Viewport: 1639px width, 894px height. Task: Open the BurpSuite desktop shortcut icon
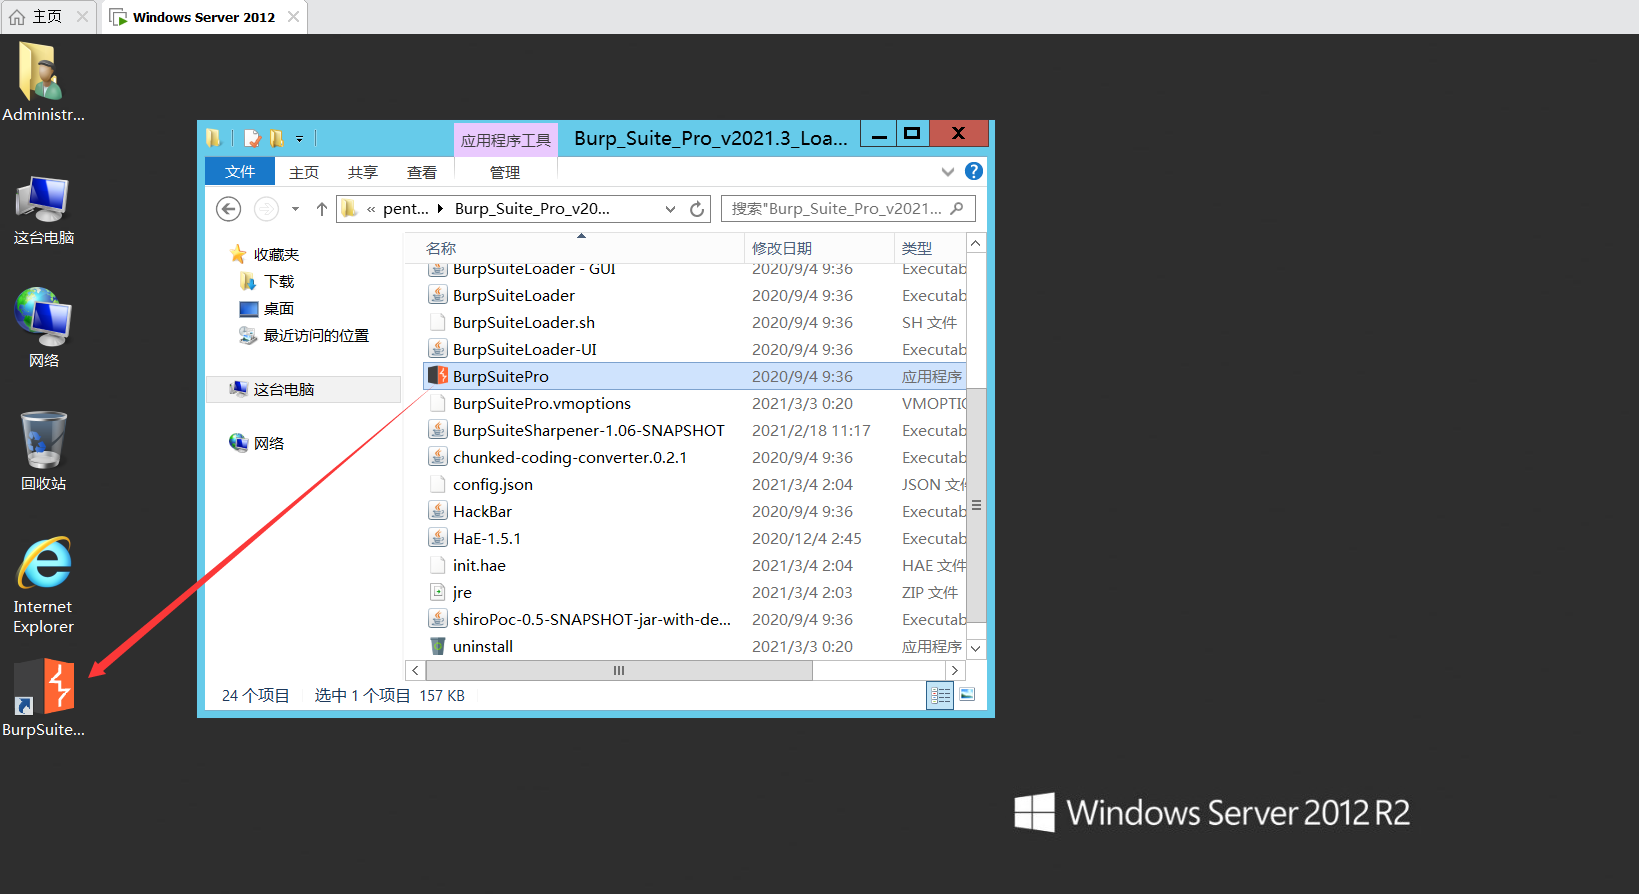pyautogui.click(x=44, y=686)
